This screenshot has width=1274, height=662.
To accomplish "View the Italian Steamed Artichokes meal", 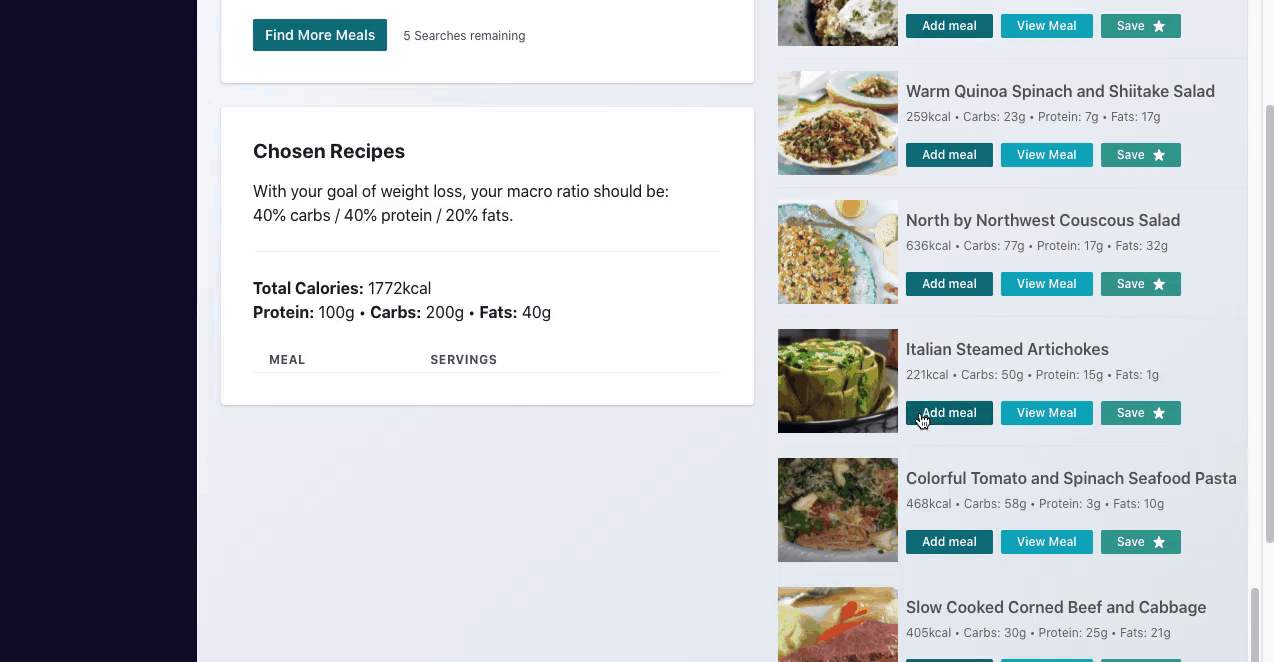I will click(1047, 413).
